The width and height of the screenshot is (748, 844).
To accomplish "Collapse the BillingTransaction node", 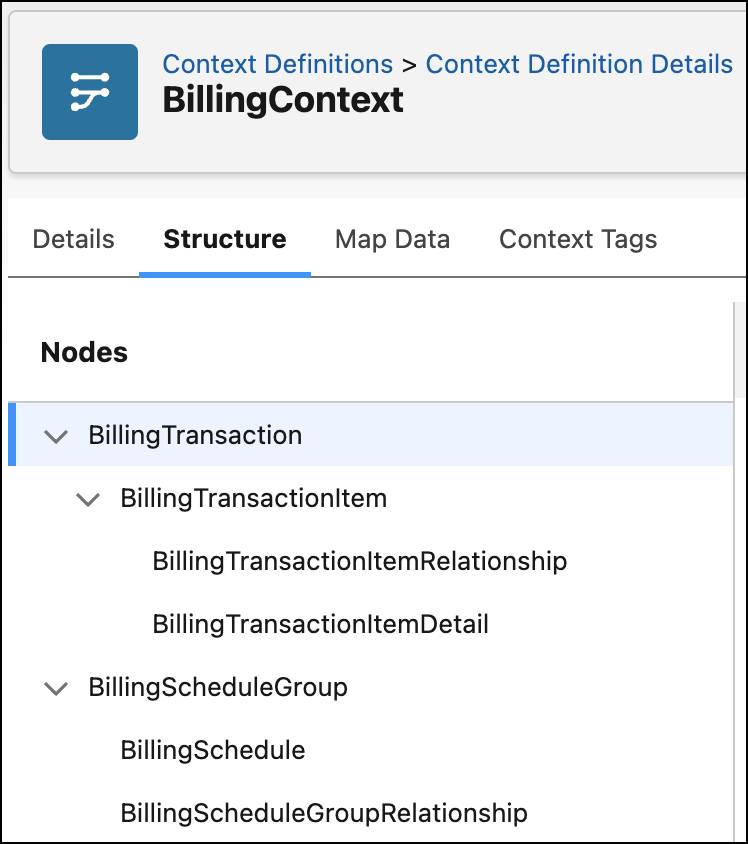I will [57, 435].
